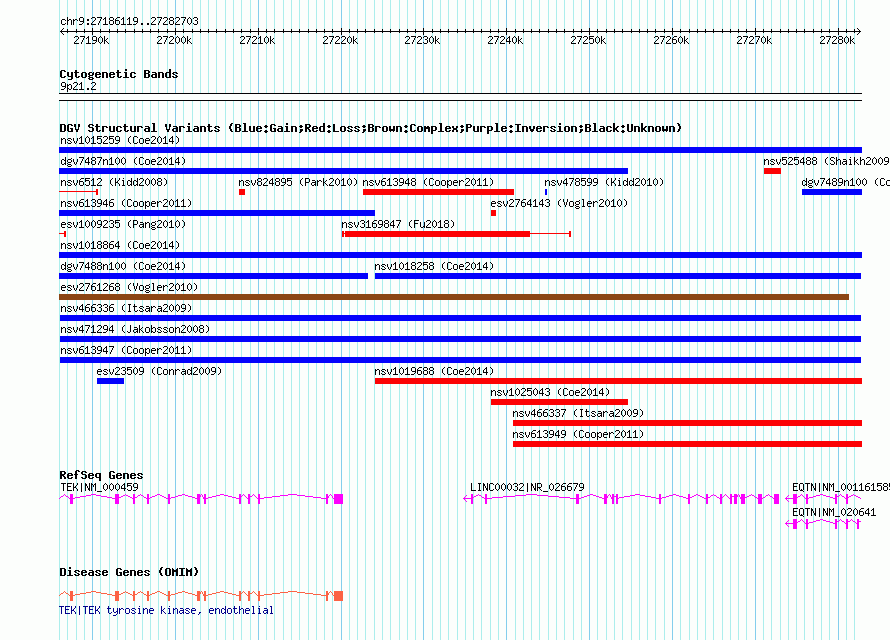Select the dgv7488n100 (Coe2014) blue bar

click(x=213, y=276)
